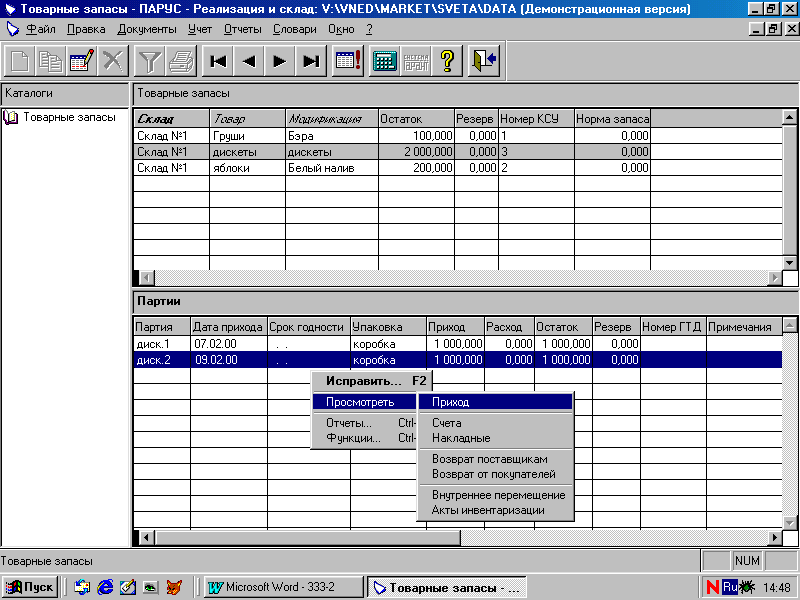Click the upper table scroll-down arrow

(789, 263)
